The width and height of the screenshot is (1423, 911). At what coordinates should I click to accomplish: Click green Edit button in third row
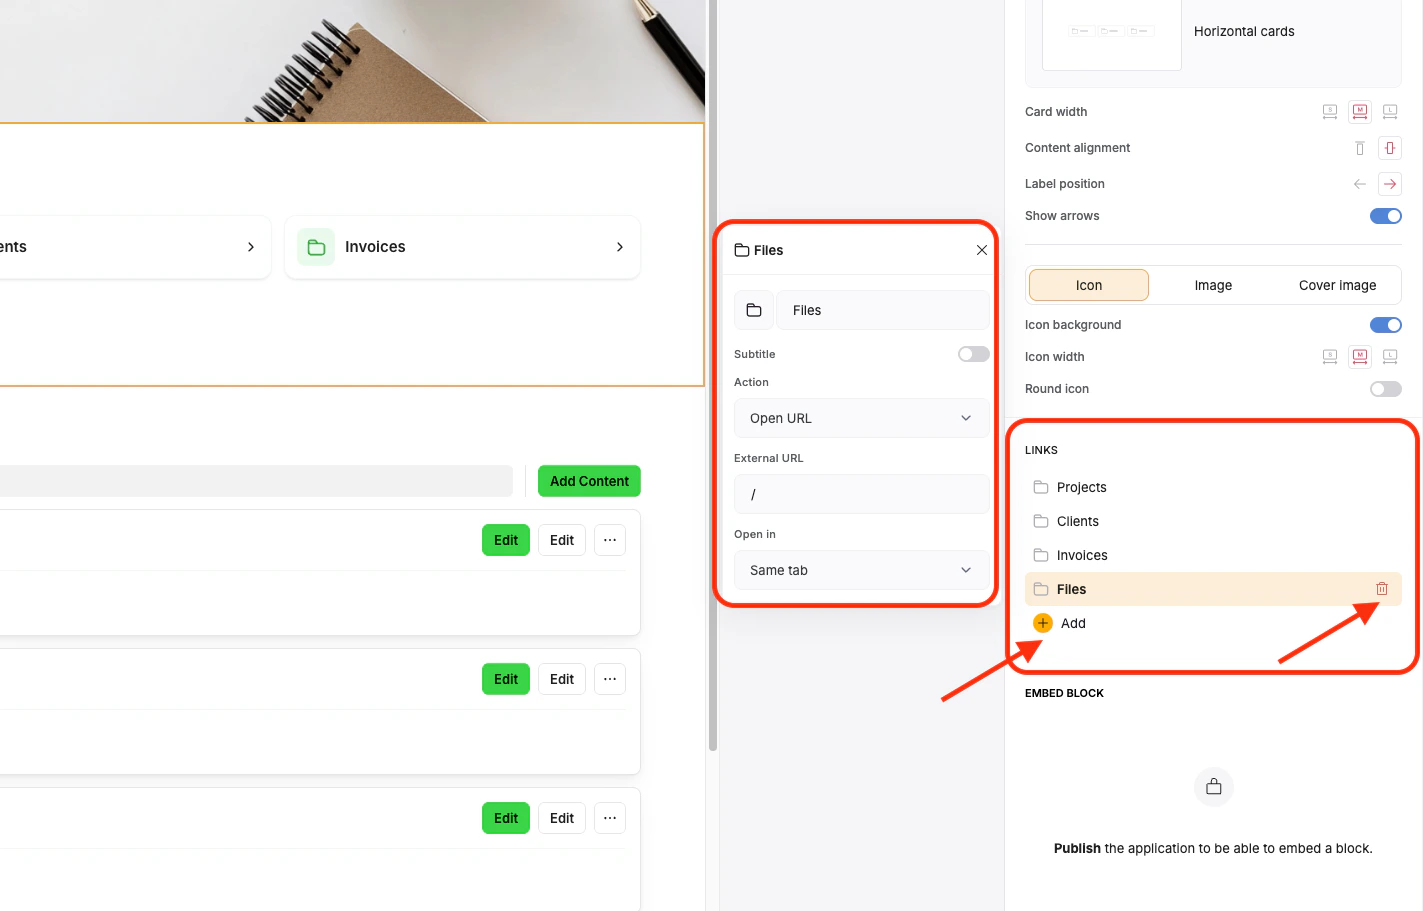tap(506, 818)
